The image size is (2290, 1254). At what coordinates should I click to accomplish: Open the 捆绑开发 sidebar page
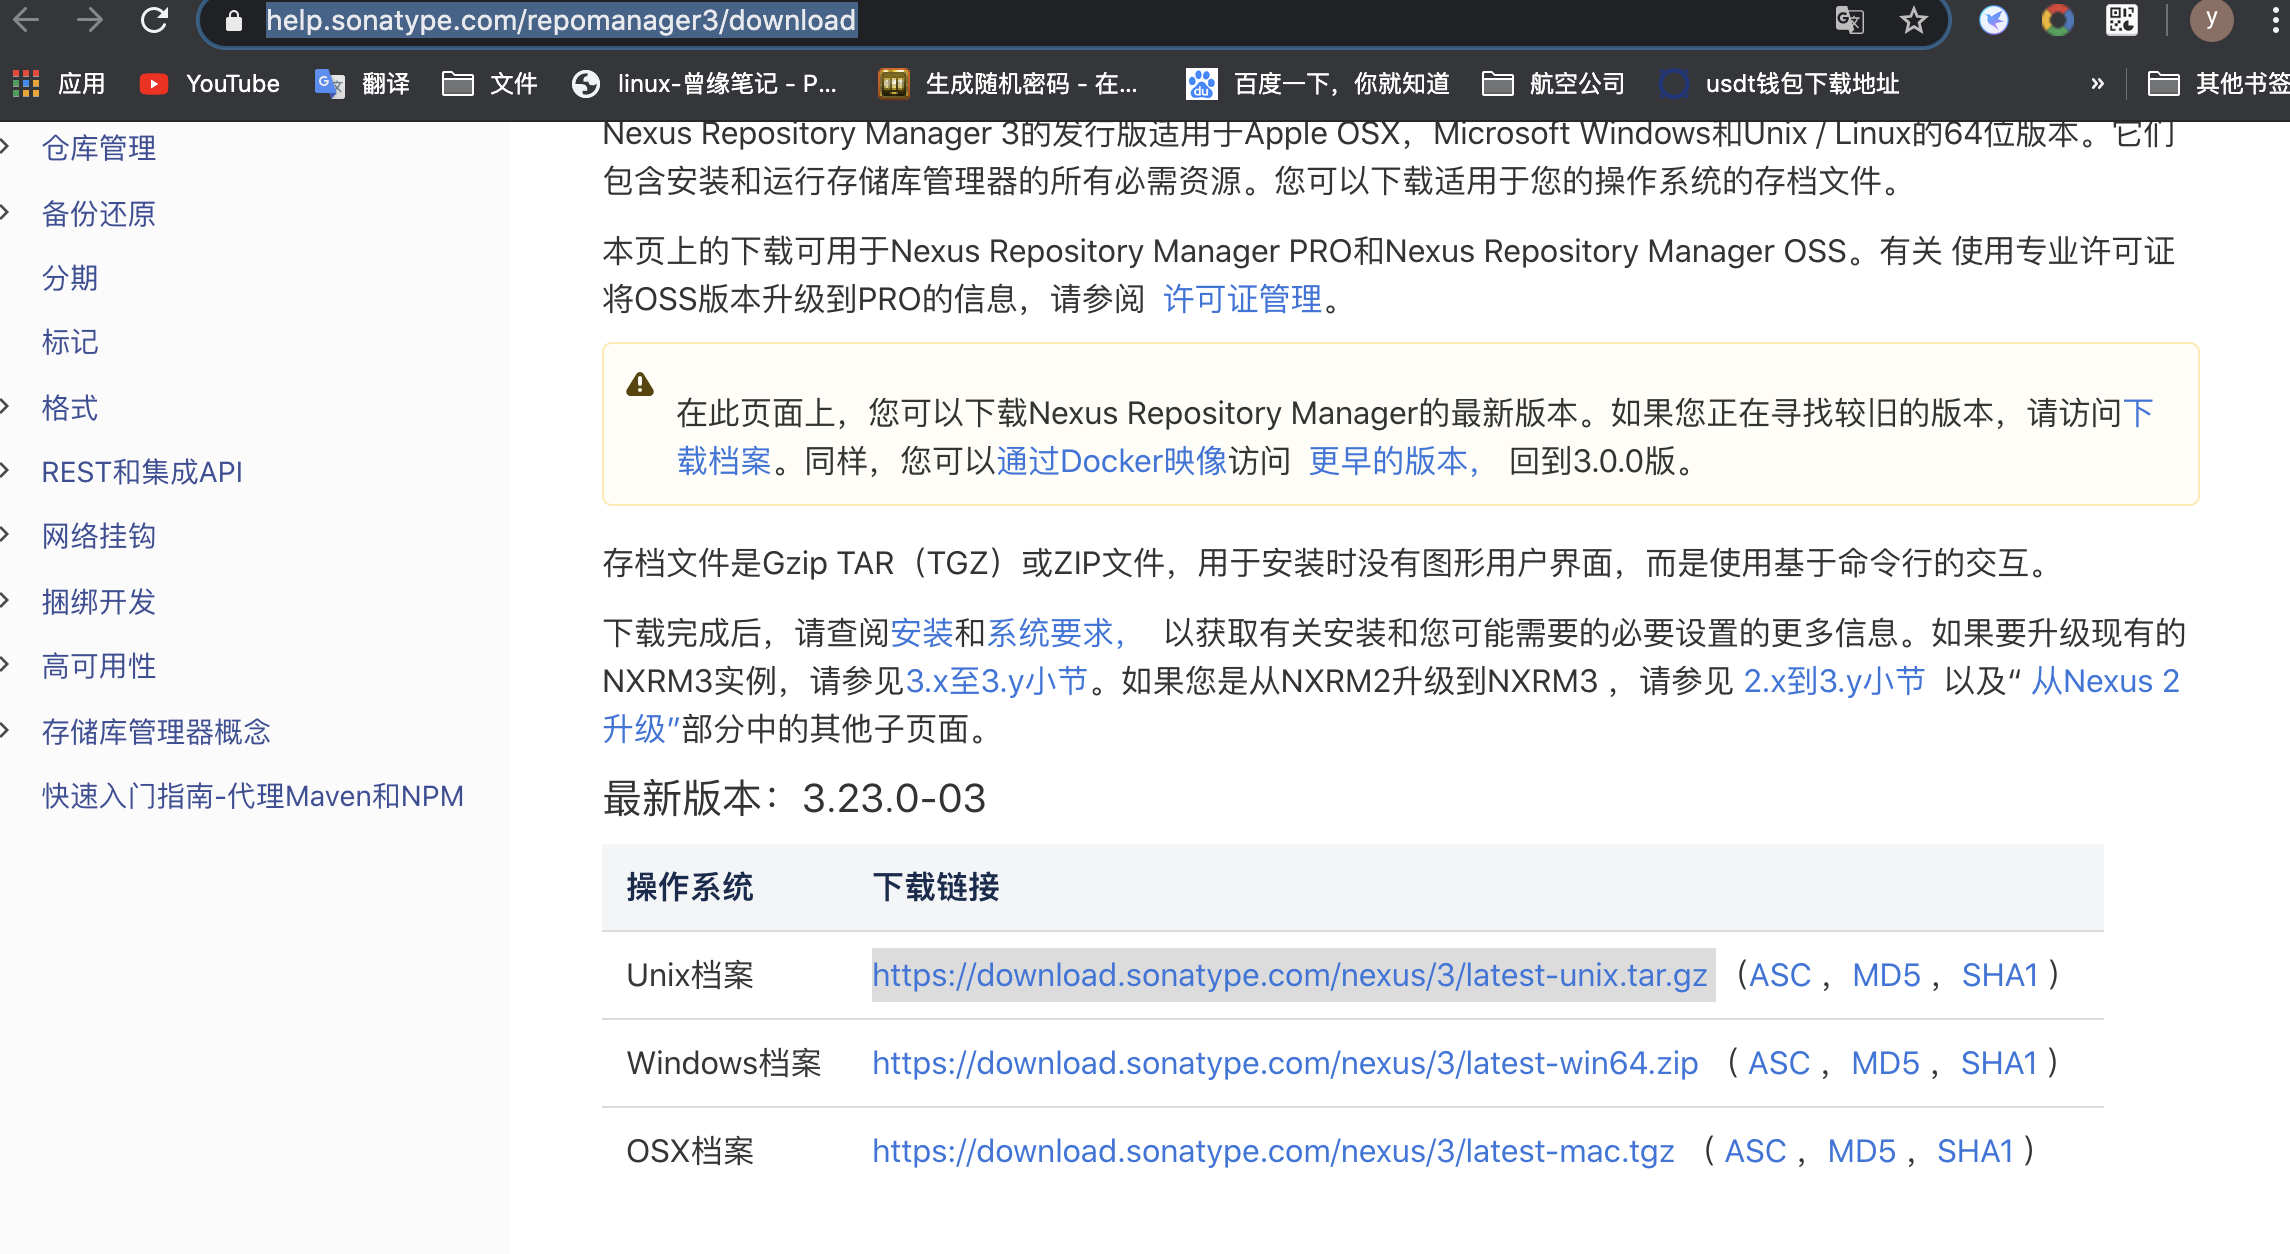pyautogui.click(x=99, y=601)
